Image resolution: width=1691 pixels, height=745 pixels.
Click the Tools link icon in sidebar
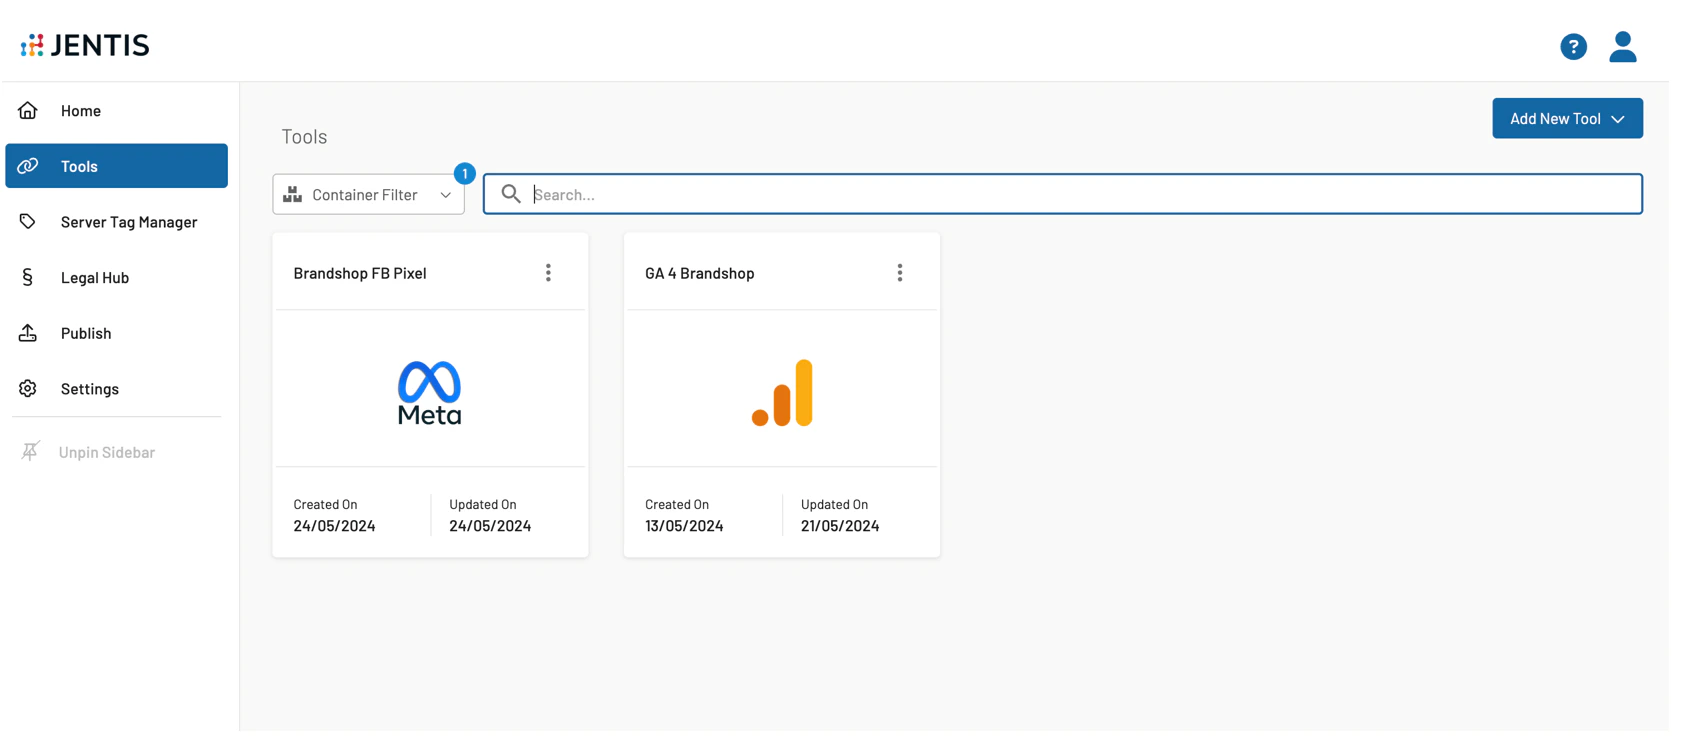click(28, 166)
